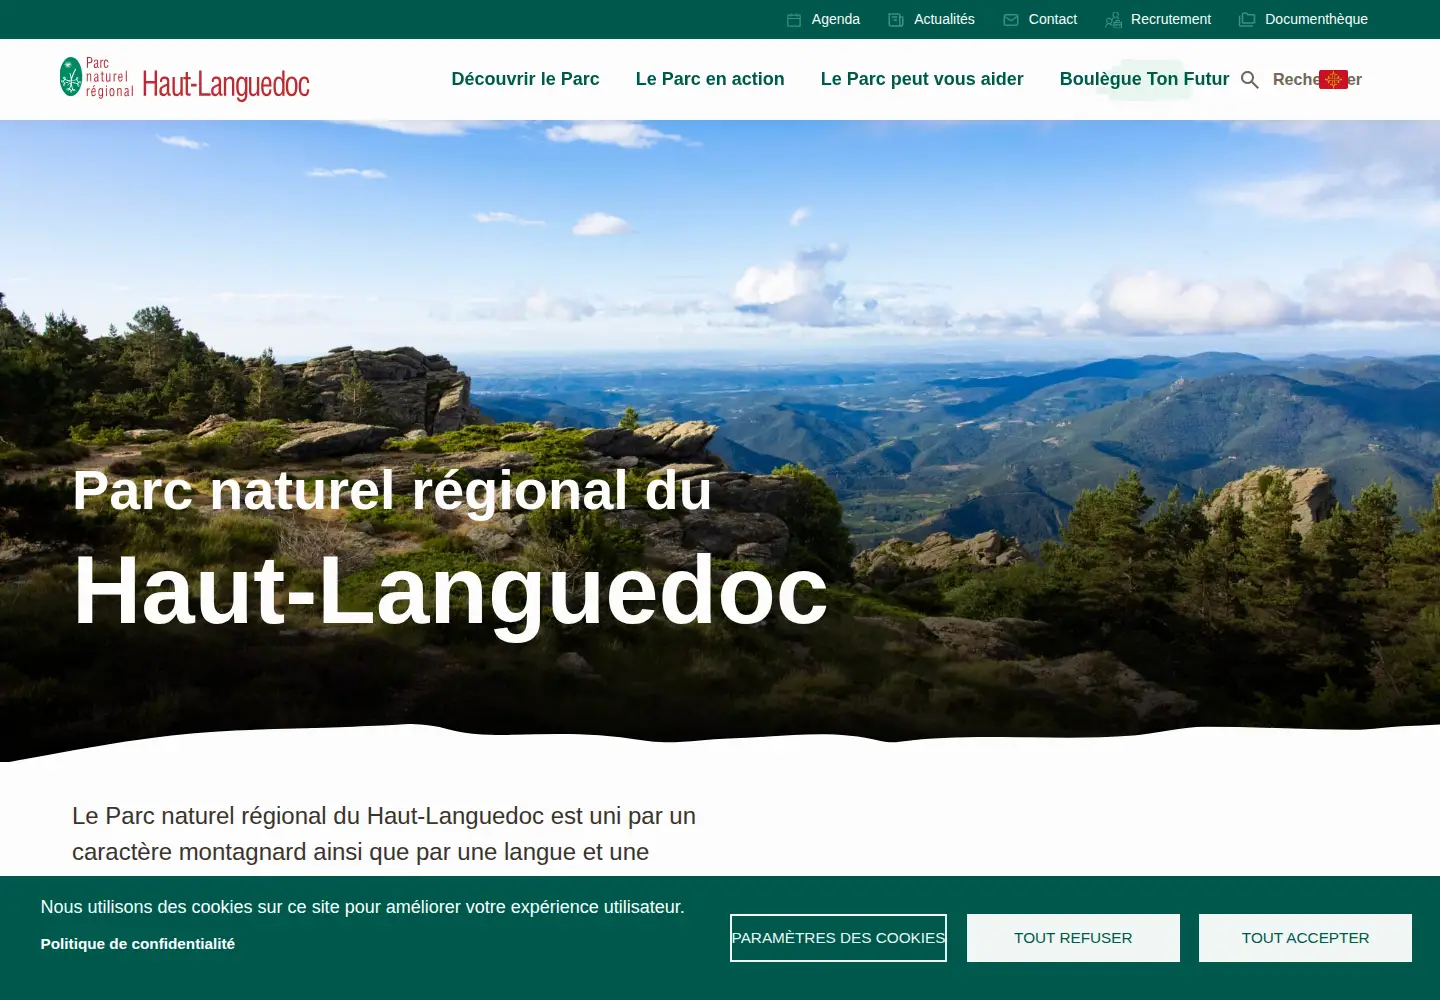1440x1000 pixels.
Task: Open the Découvrir le Parc menu
Action: click(x=525, y=79)
